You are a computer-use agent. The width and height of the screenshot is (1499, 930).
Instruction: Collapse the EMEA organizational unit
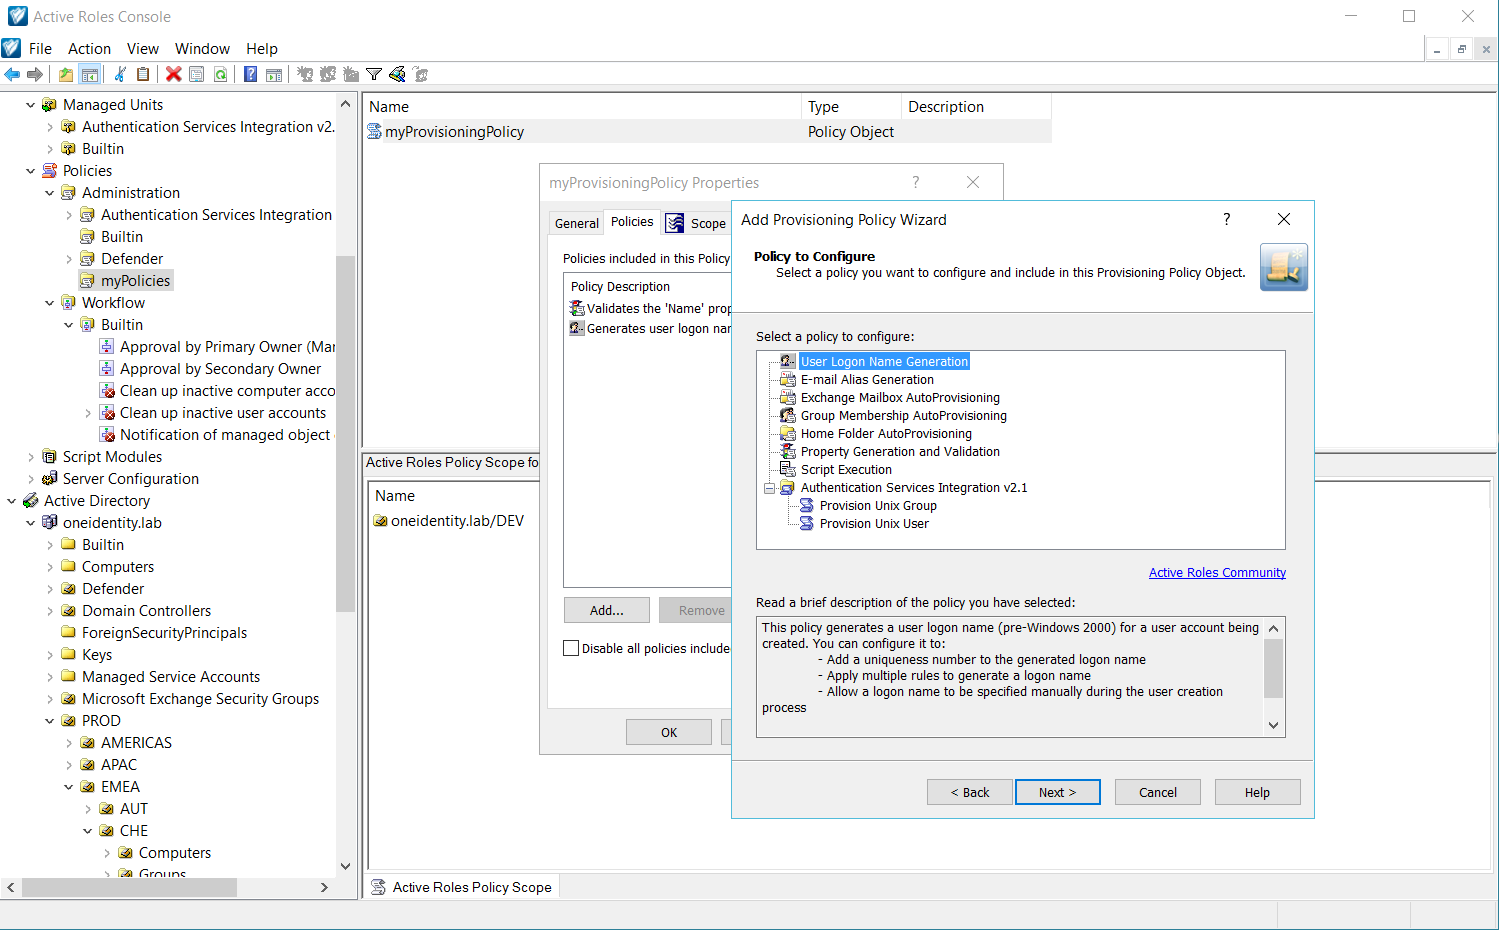click(68, 786)
